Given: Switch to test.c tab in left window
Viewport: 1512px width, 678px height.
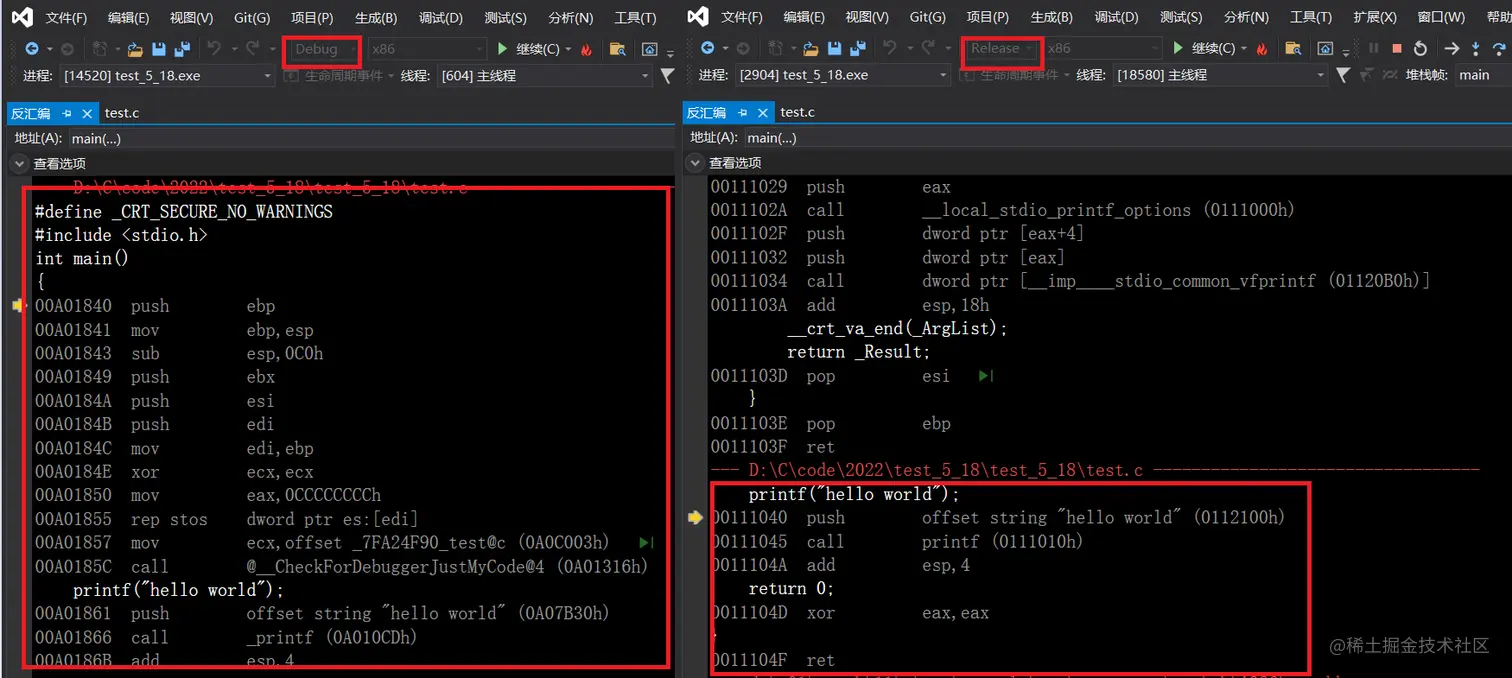Looking at the screenshot, I should (x=122, y=114).
